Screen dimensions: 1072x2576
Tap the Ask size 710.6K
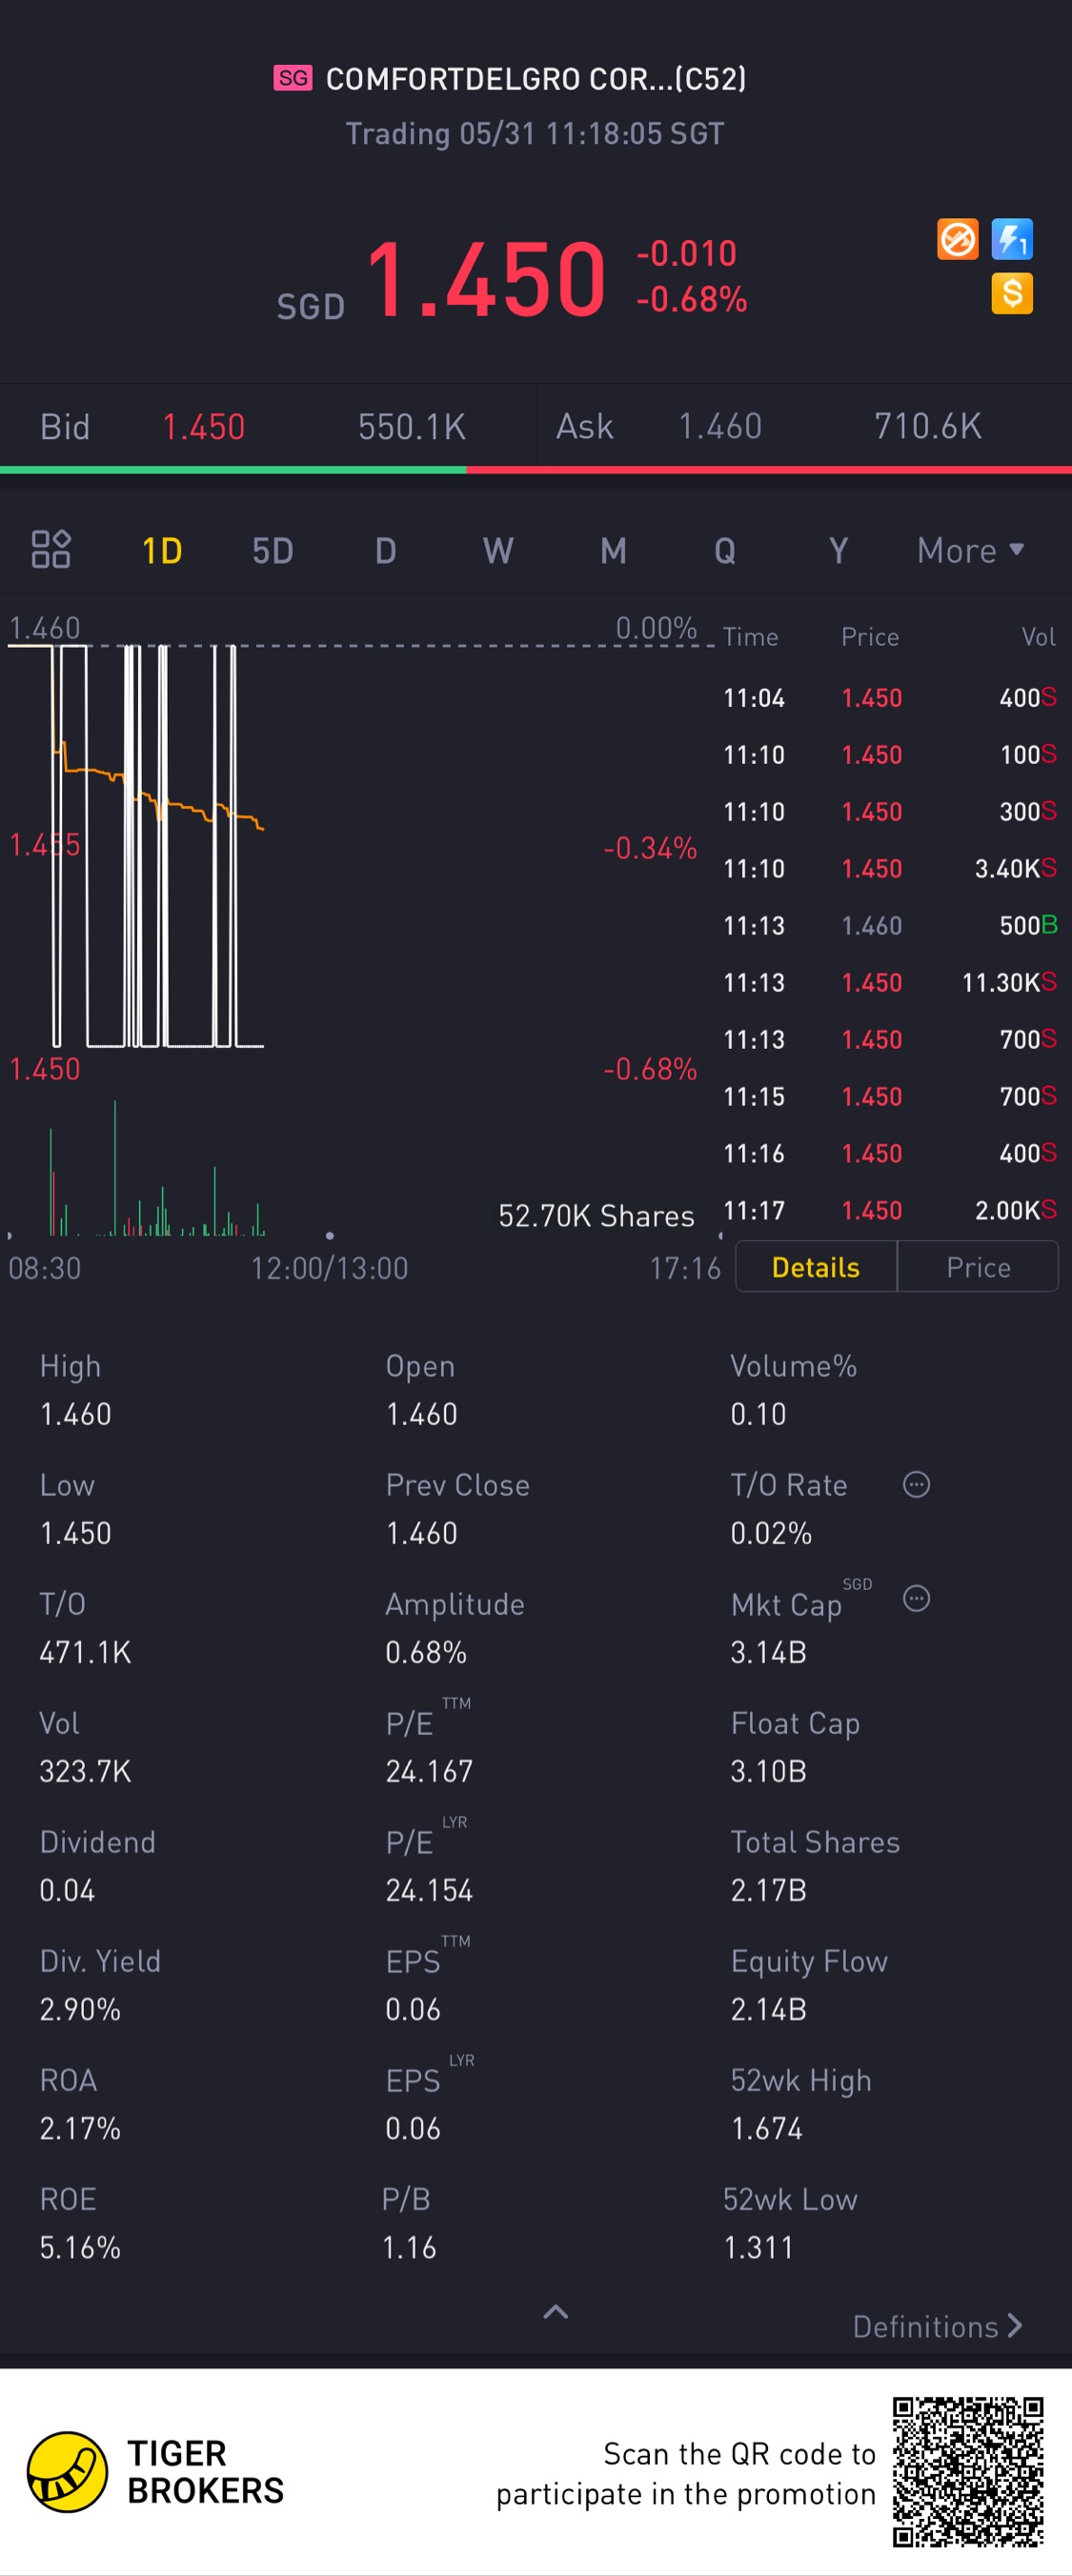pos(928,427)
